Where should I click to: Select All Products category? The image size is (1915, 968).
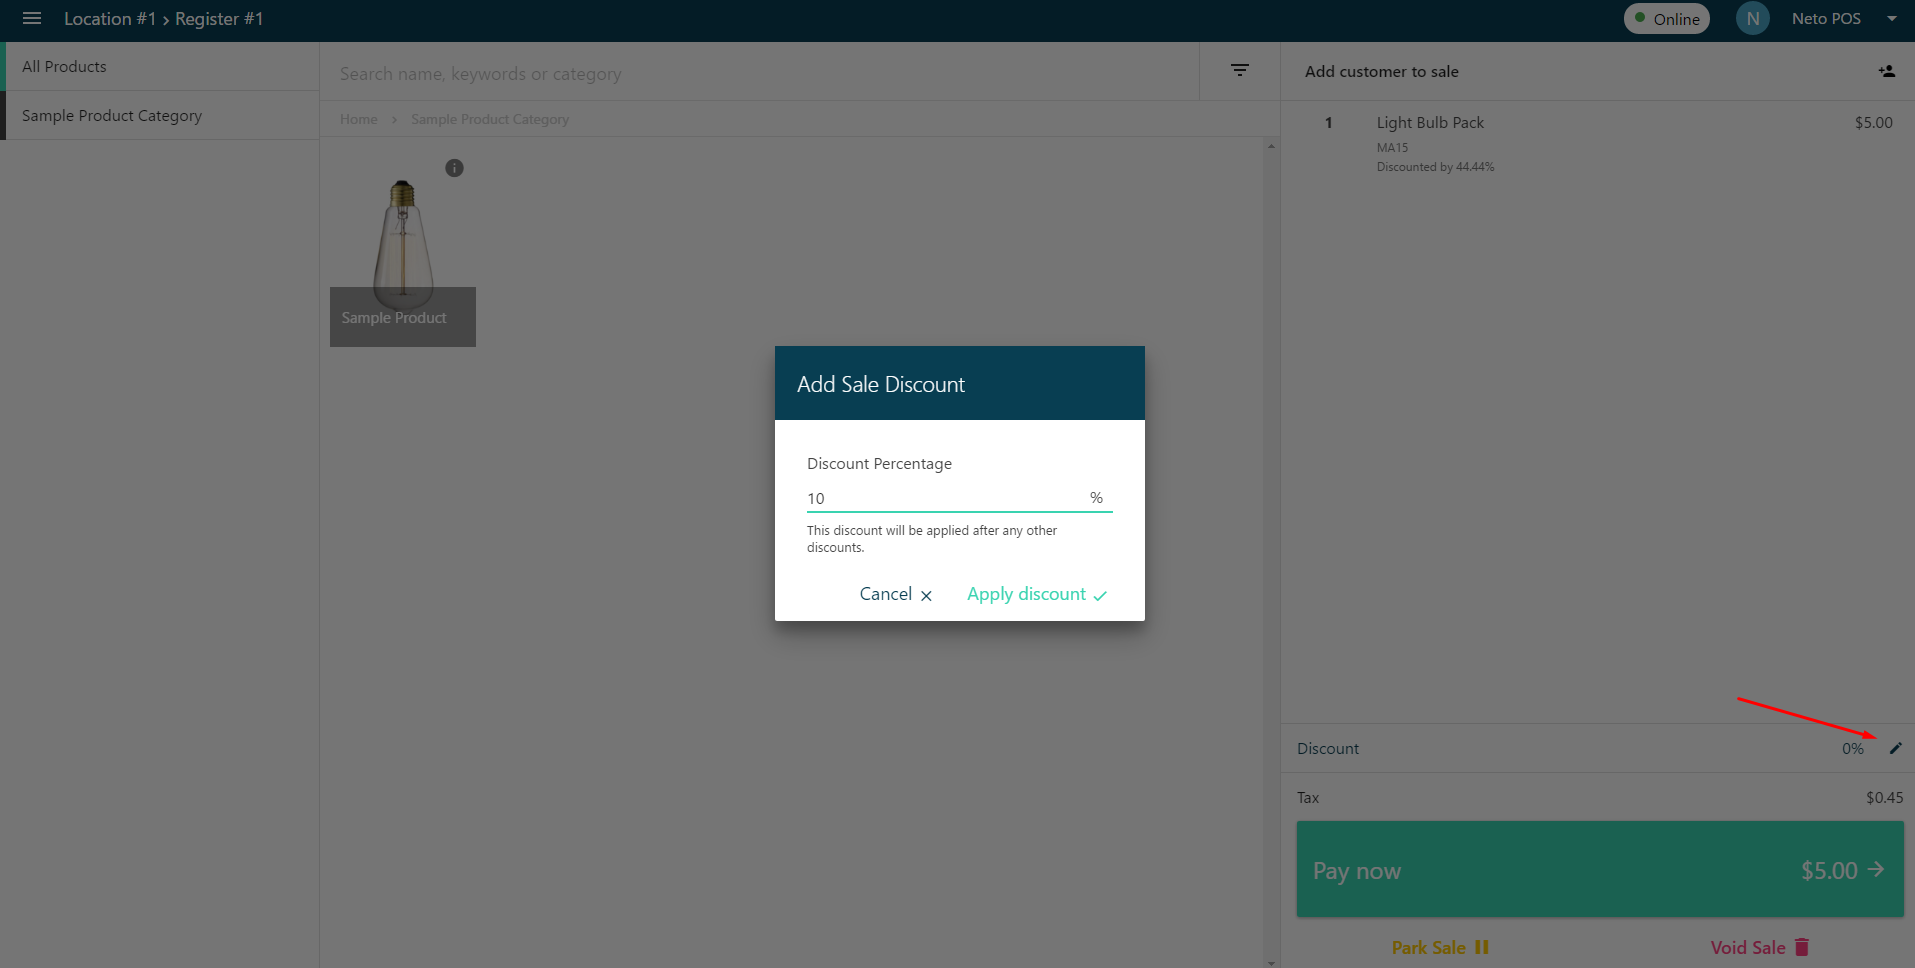click(x=160, y=66)
